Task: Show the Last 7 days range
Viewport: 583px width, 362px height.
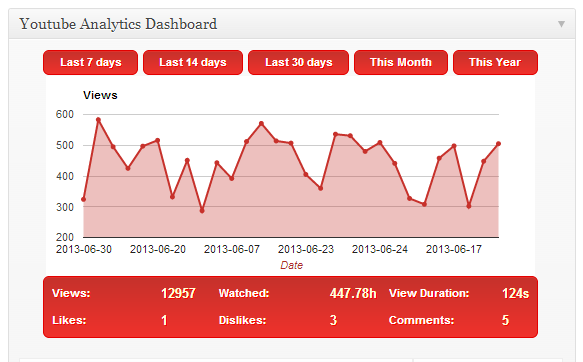Action: pos(91,62)
